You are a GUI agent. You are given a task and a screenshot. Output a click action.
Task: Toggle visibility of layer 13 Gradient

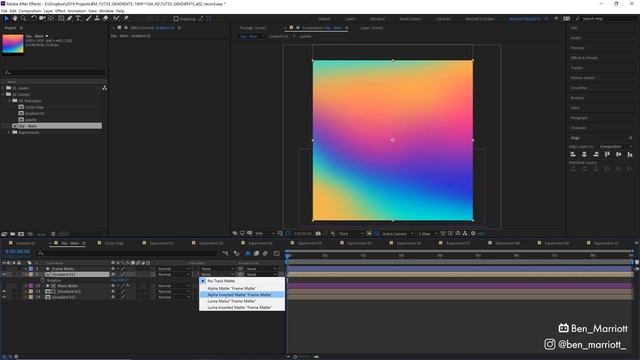point(4,291)
